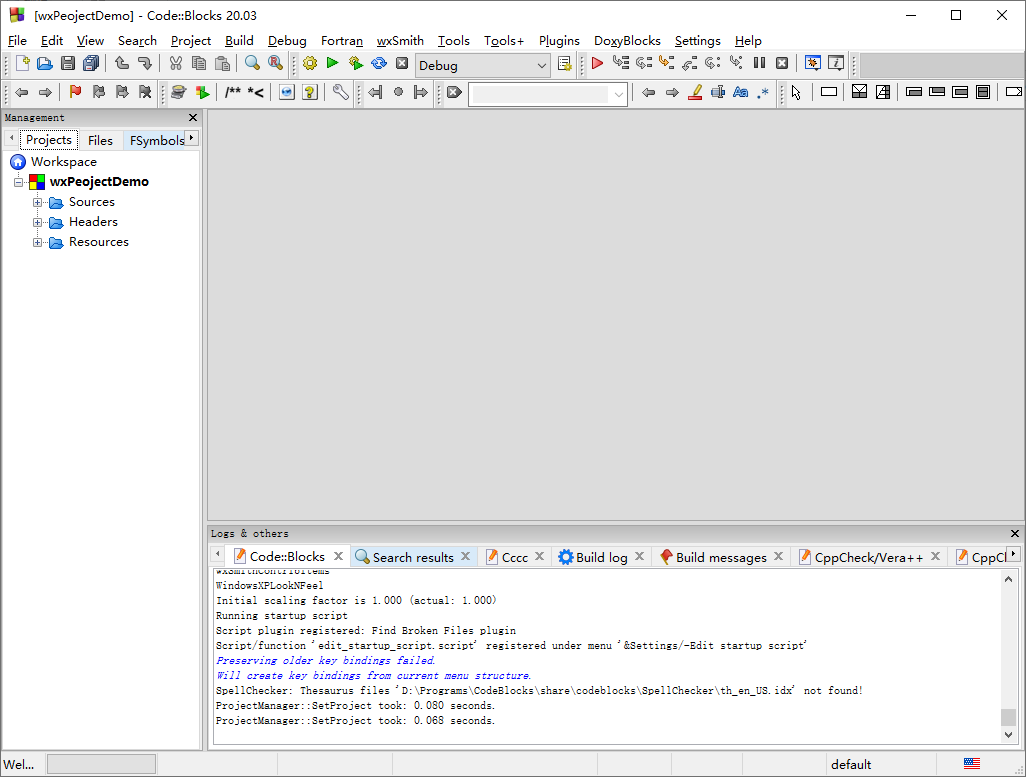Screen dimensions: 1026x777
Task: Open the Find magnifier tool
Action: [252, 63]
